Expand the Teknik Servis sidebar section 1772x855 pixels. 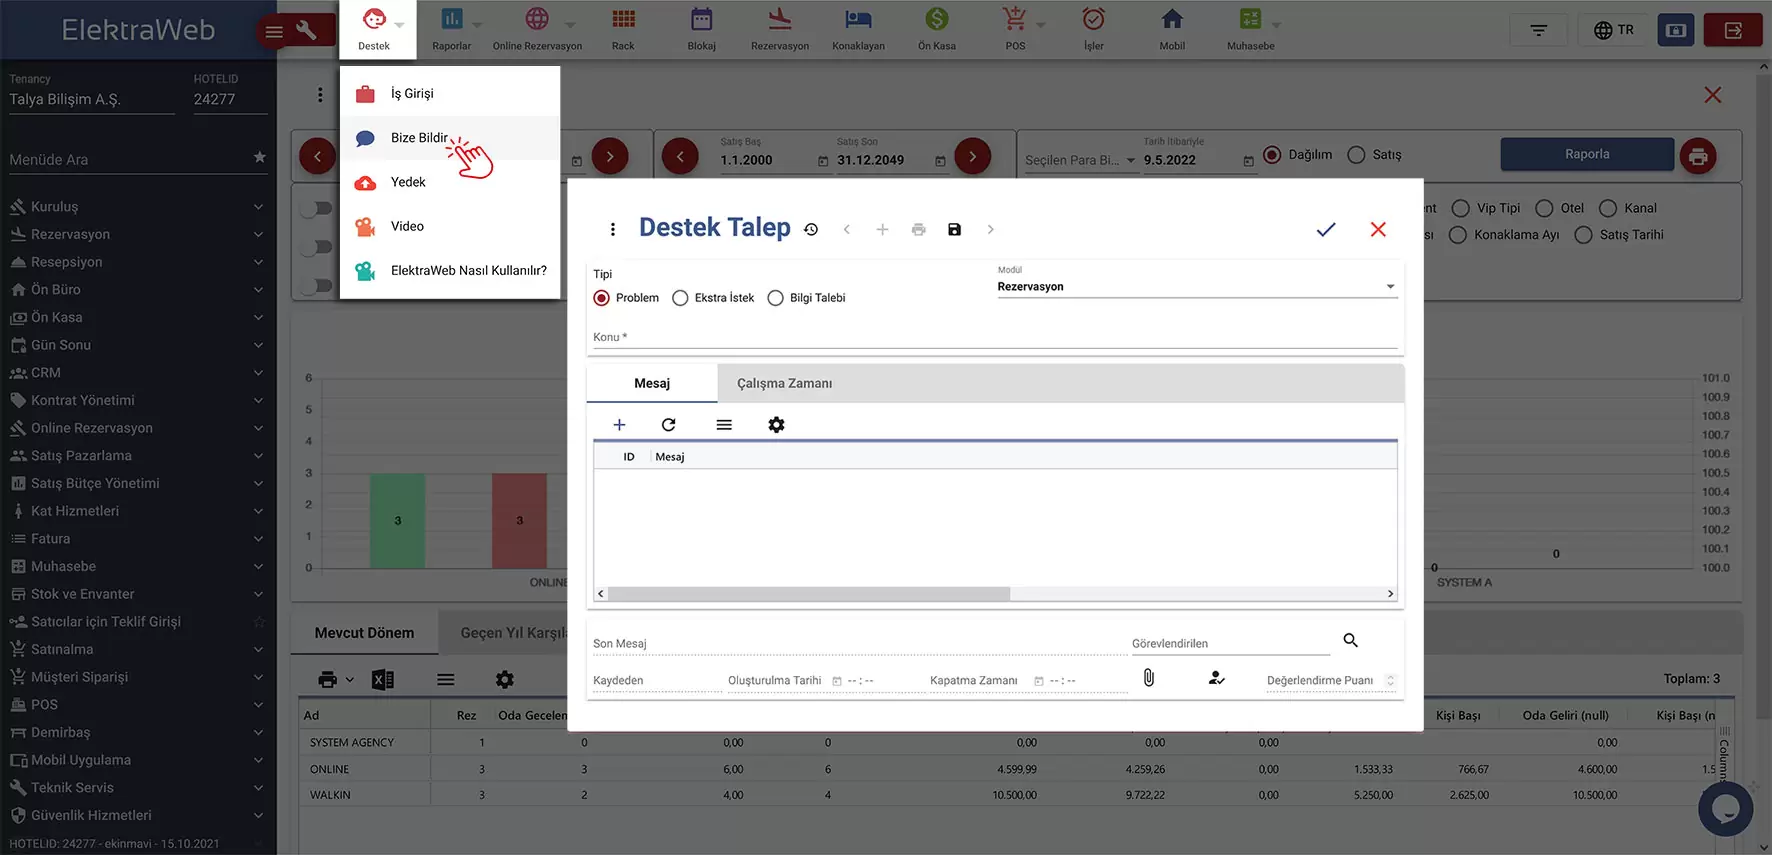pyautogui.click(x=138, y=788)
